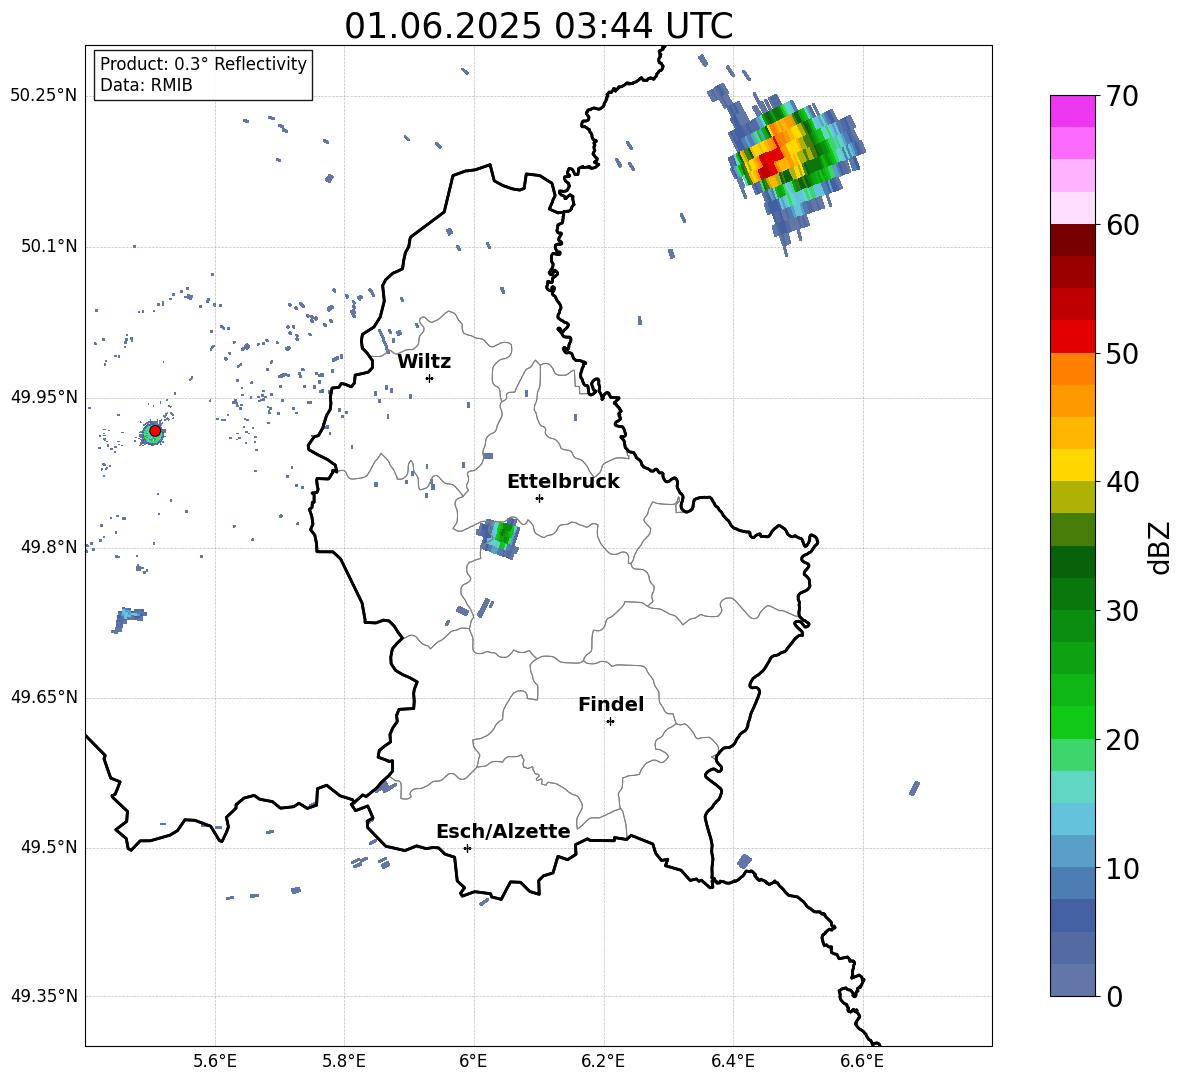This screenshot has height=1081, width=1184.
Task: Click the '49.65°N' latitude label
Action: pos(44,697)
